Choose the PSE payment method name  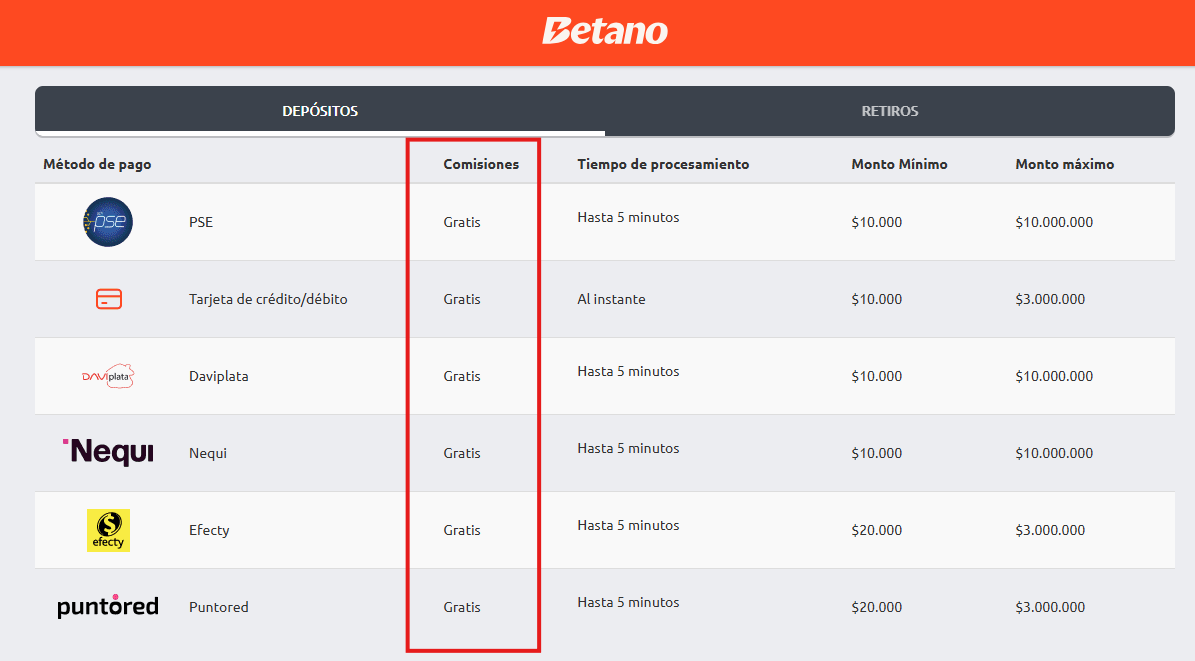pyautogui.click(x=201, y=222)
